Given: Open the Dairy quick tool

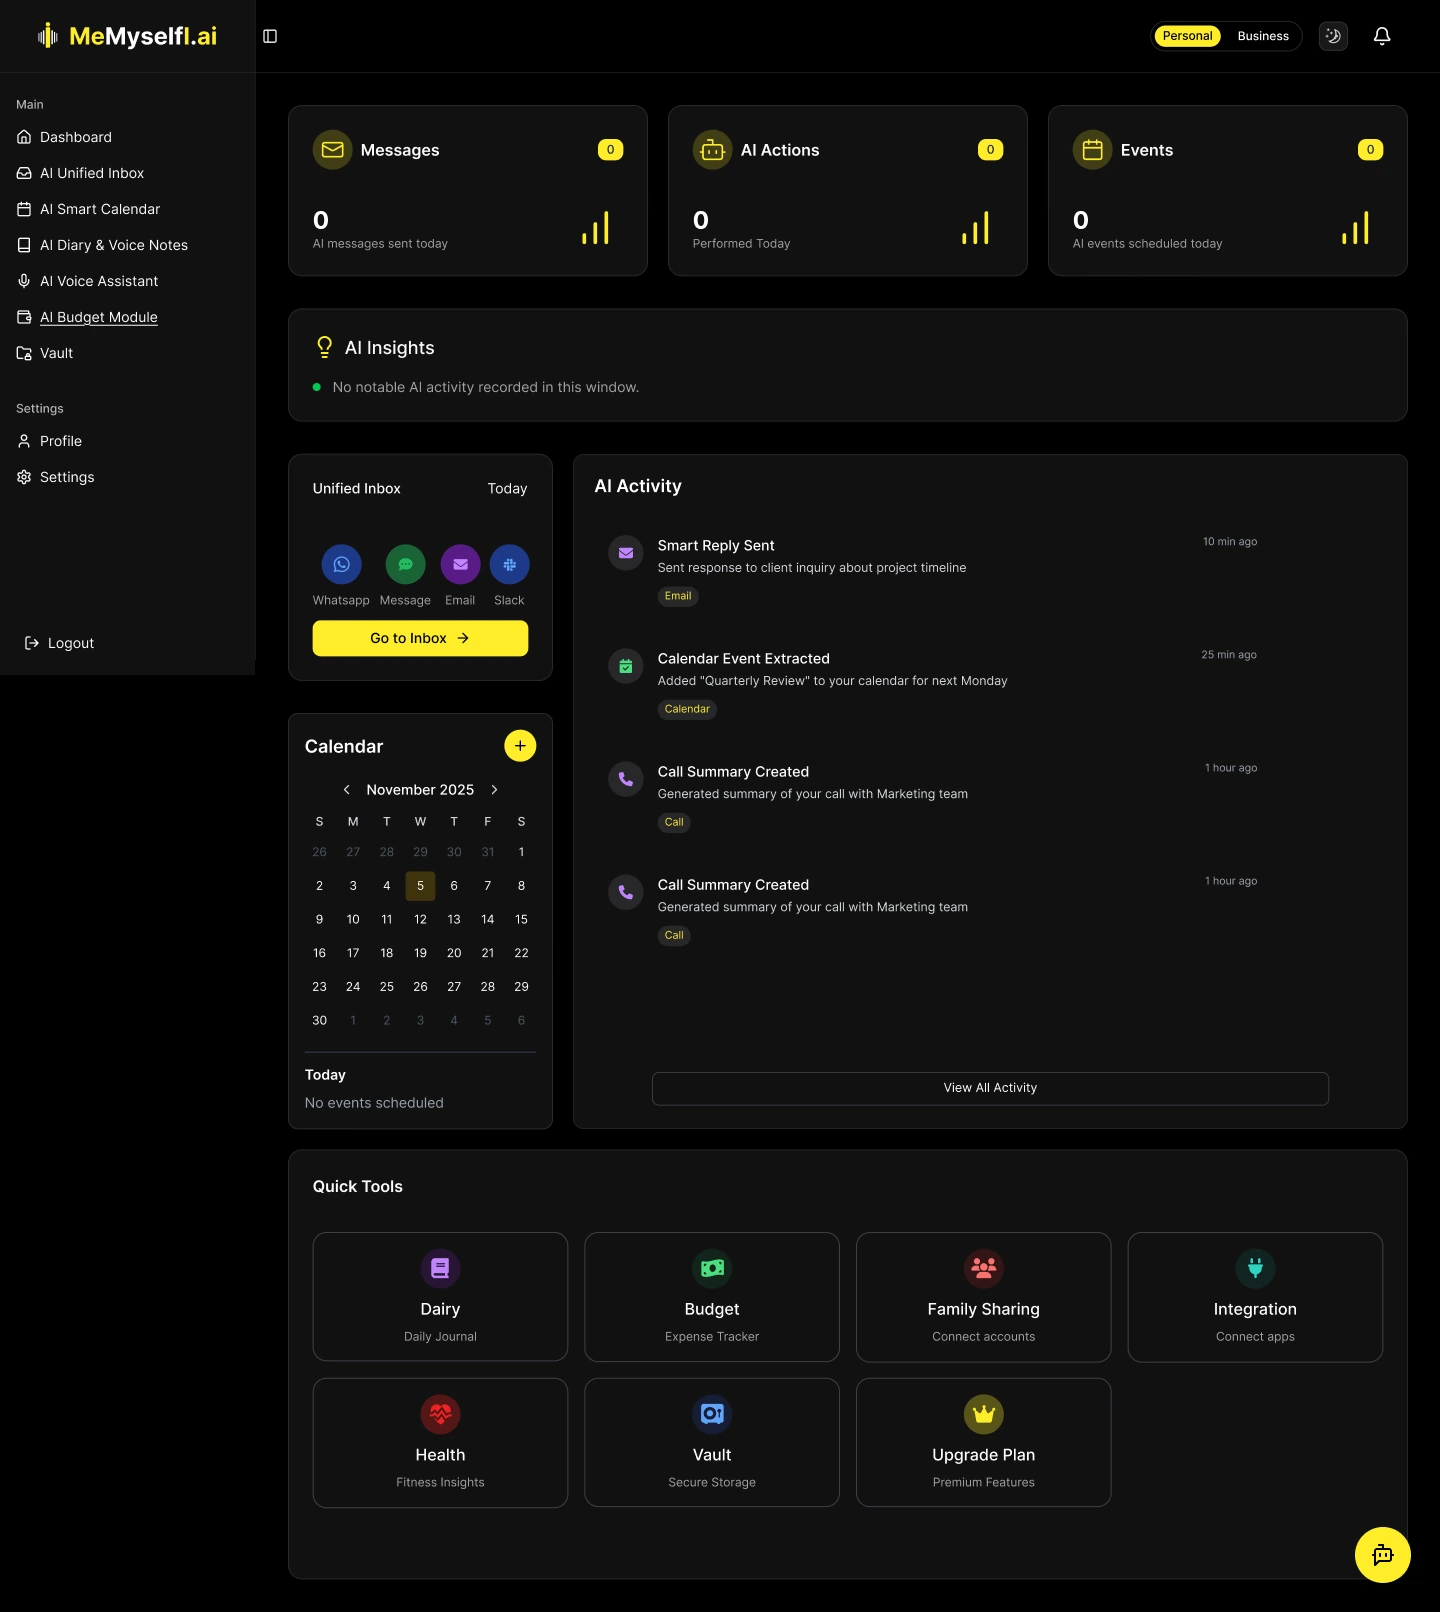Looking at the screenshot, I should 440,1297.
